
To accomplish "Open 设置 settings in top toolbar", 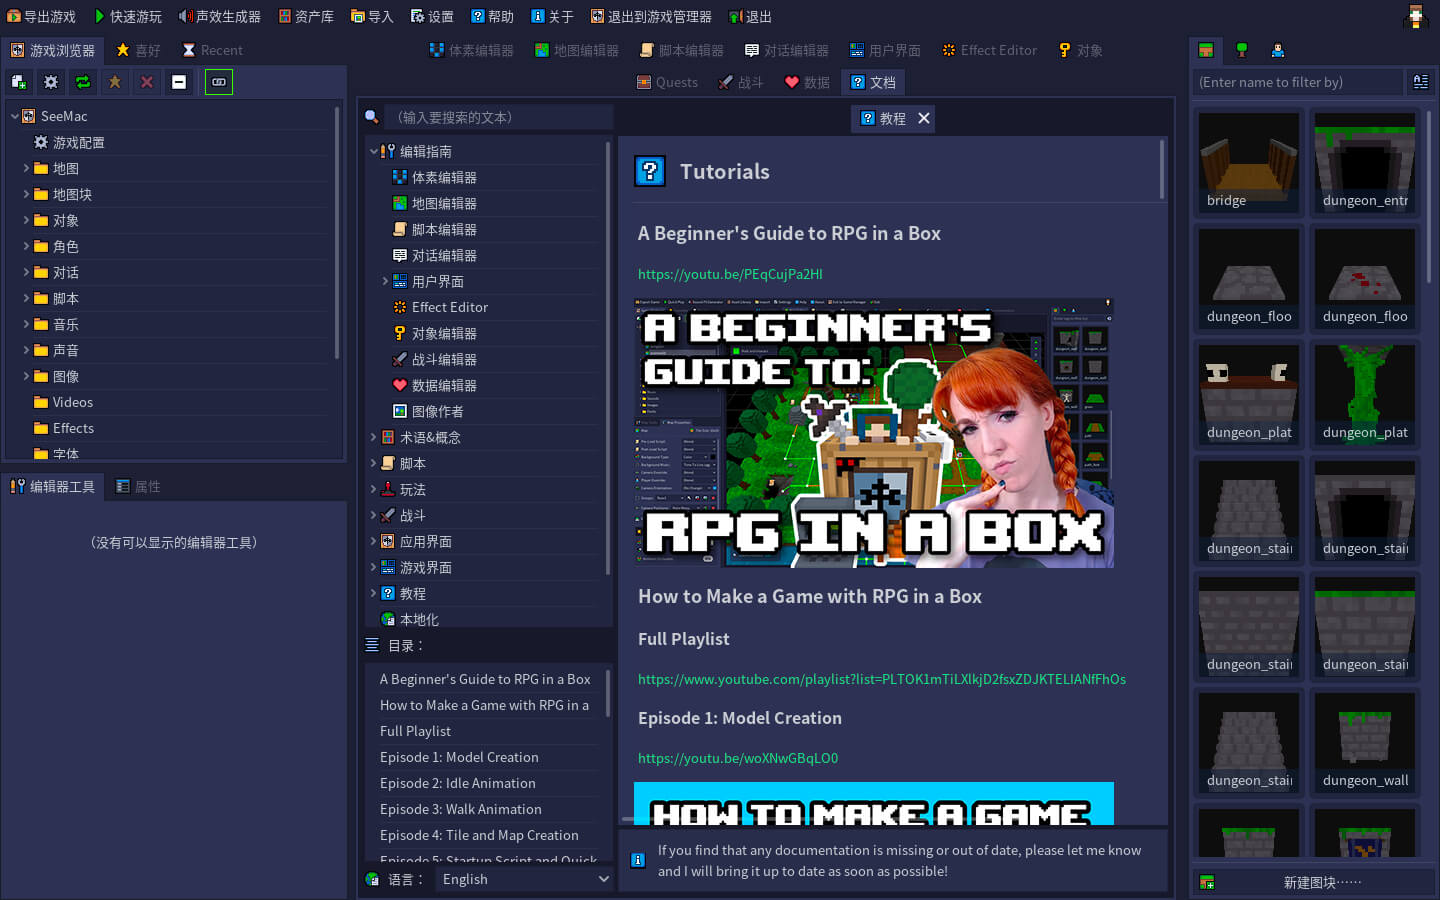I will (x=432, y=17).
